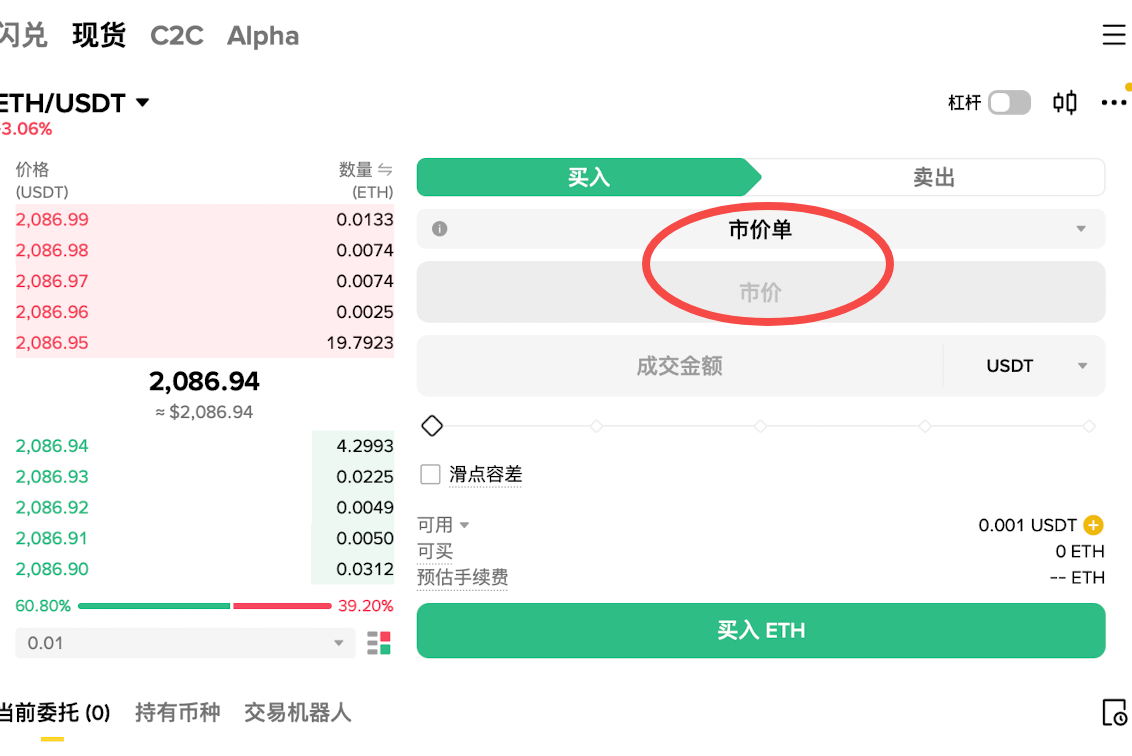Select the 持有币种 tab
Screen dimensions: 1132x756
(178, 713)
